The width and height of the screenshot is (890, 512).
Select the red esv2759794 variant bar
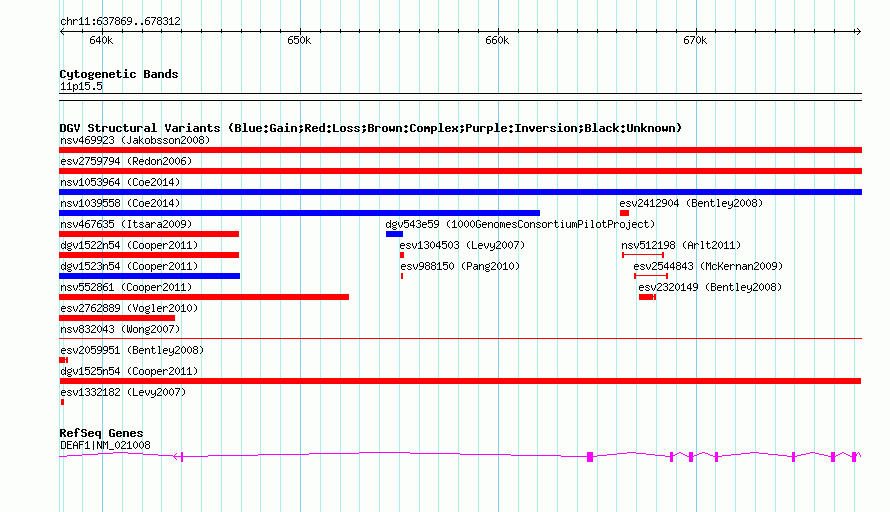[x=460, y=171]
